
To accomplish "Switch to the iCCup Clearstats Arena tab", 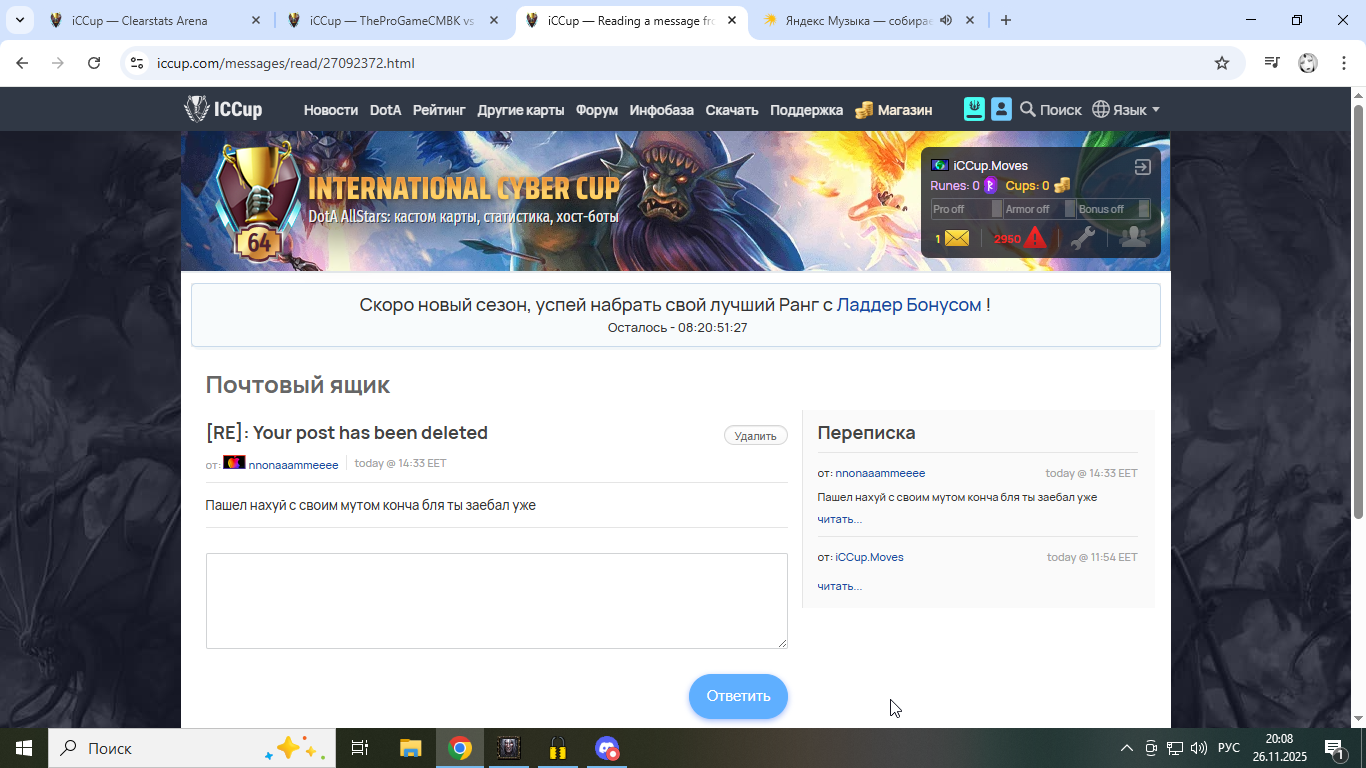I will coord(155,21).
